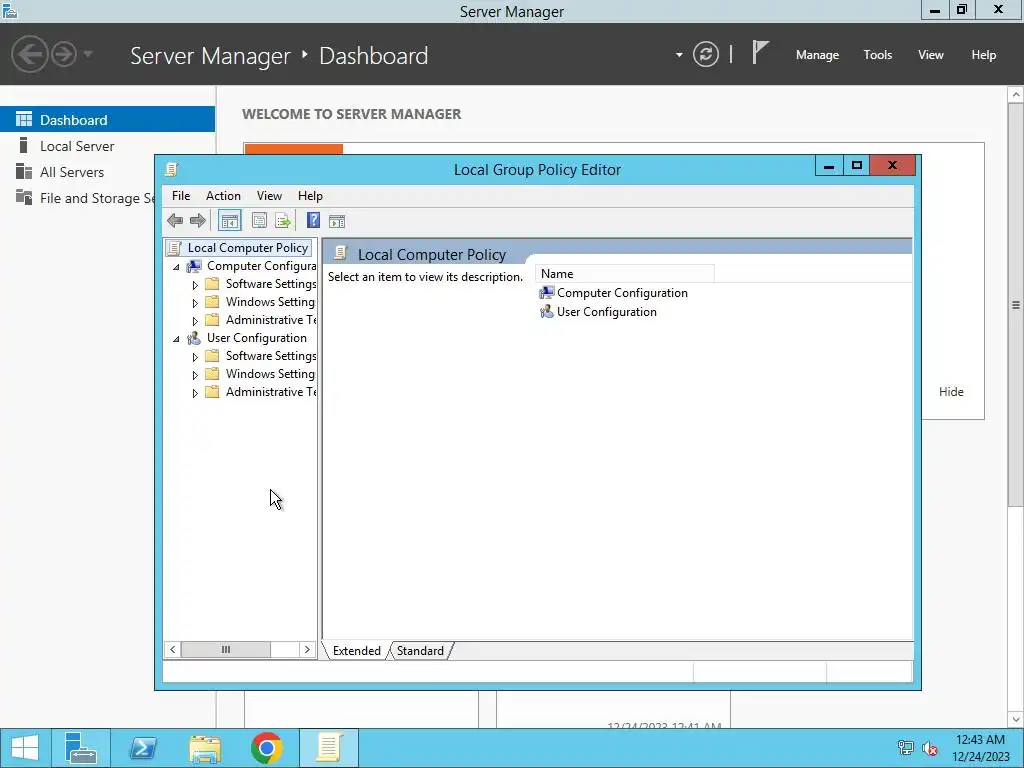Select Computer Configuration in the tree
Image resolution: width=1024 pixels, height=768 pixels.
(x=261, y=266)
